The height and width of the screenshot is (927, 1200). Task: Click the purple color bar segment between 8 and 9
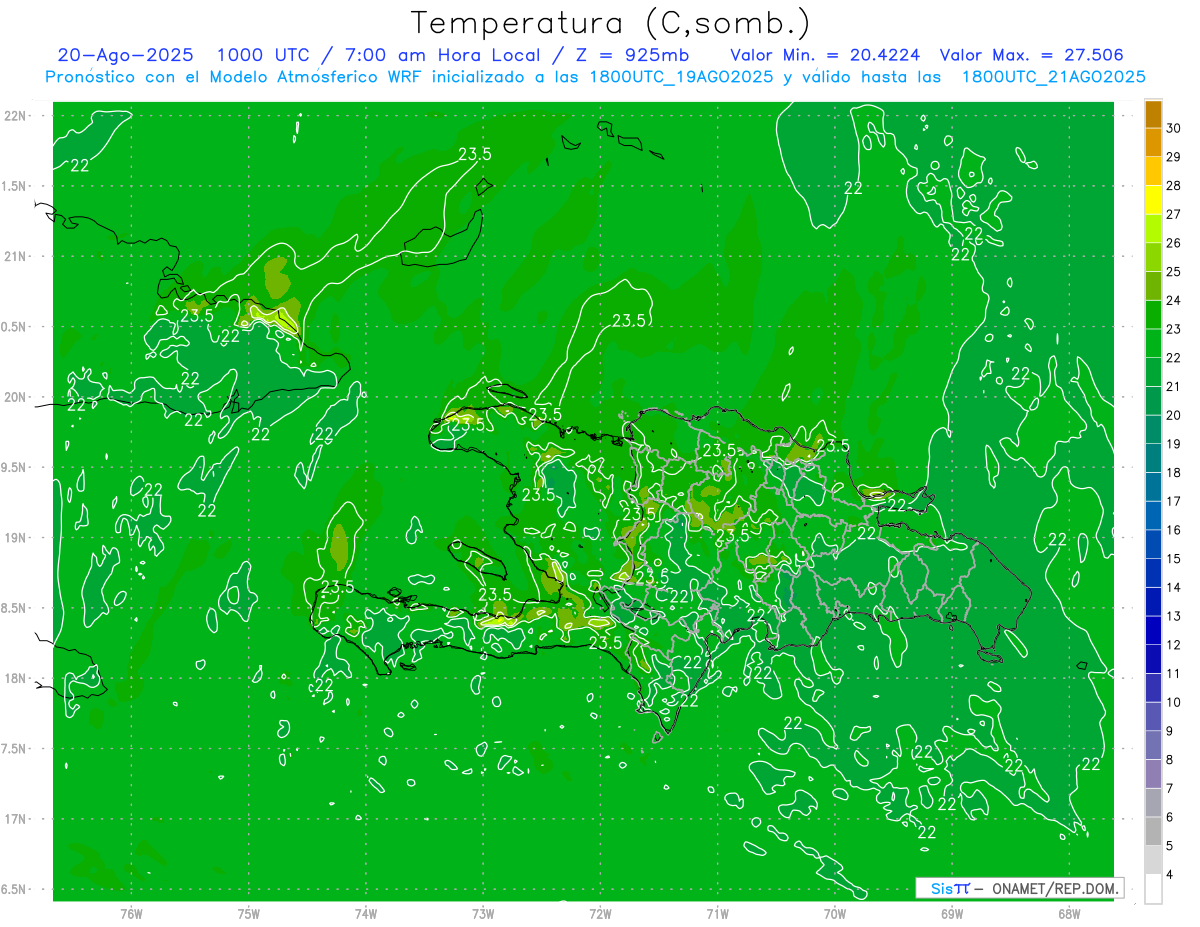click(1154, 745)
